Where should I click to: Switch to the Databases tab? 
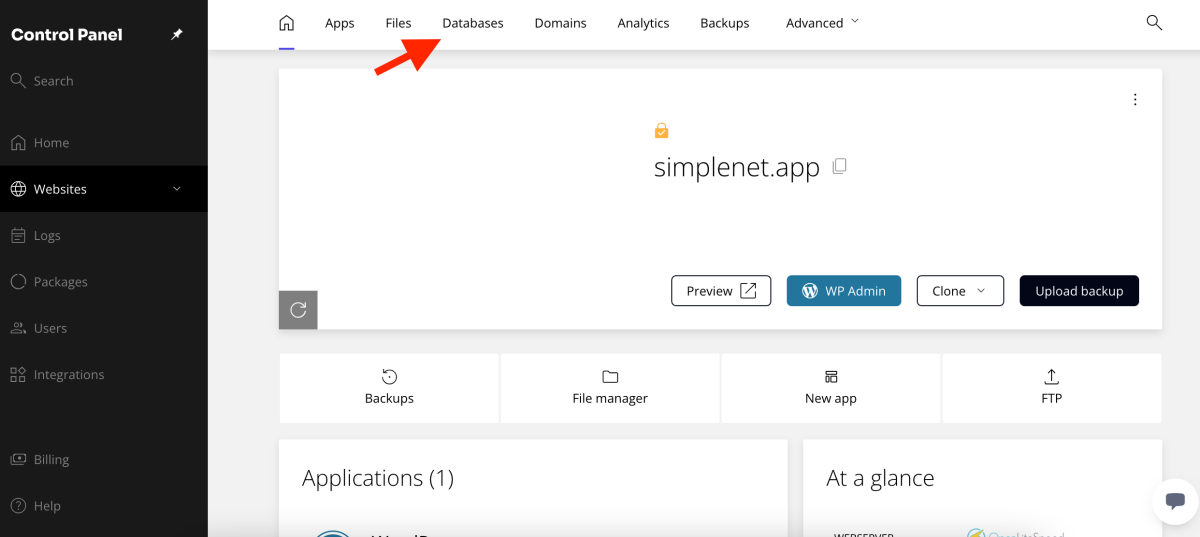coord(473,23)
